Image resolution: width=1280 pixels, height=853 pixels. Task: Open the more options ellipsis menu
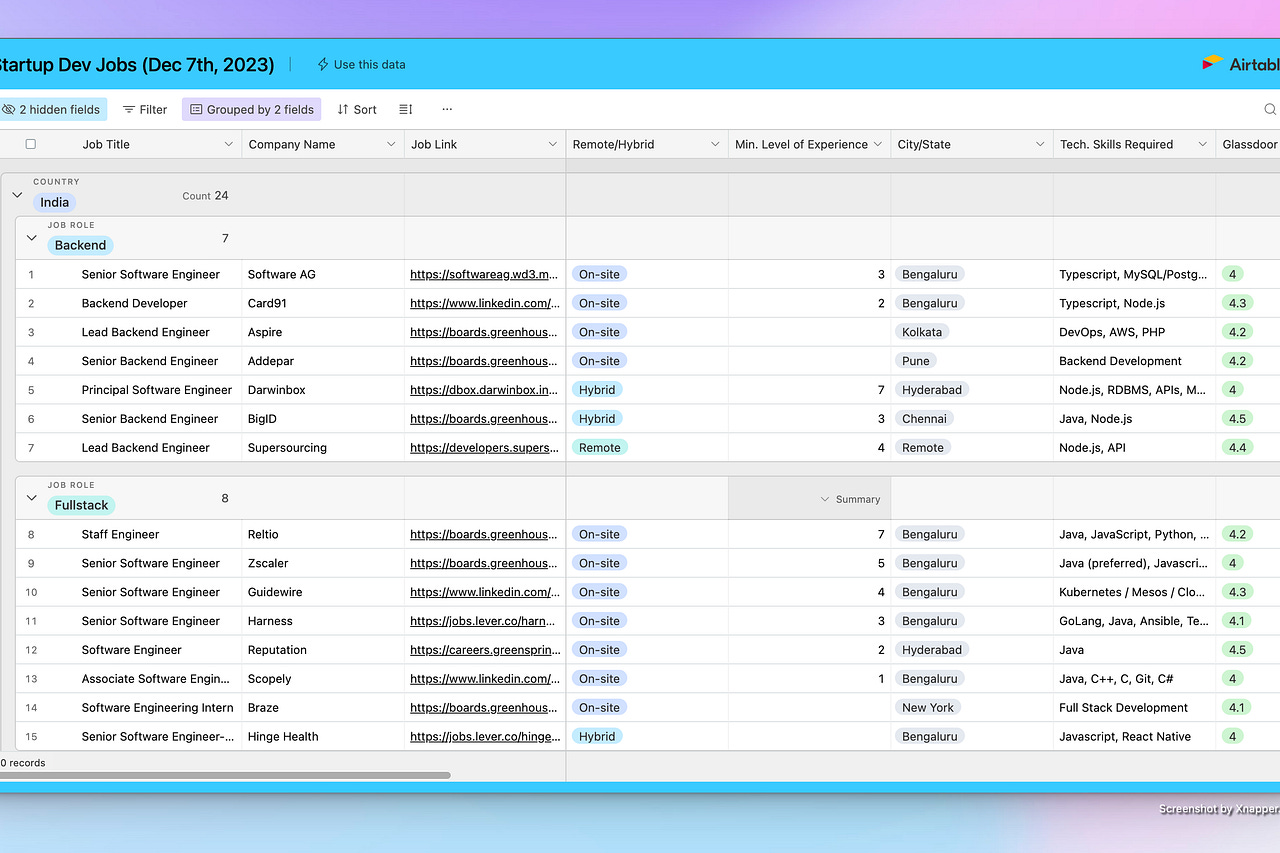coord(447,109)
